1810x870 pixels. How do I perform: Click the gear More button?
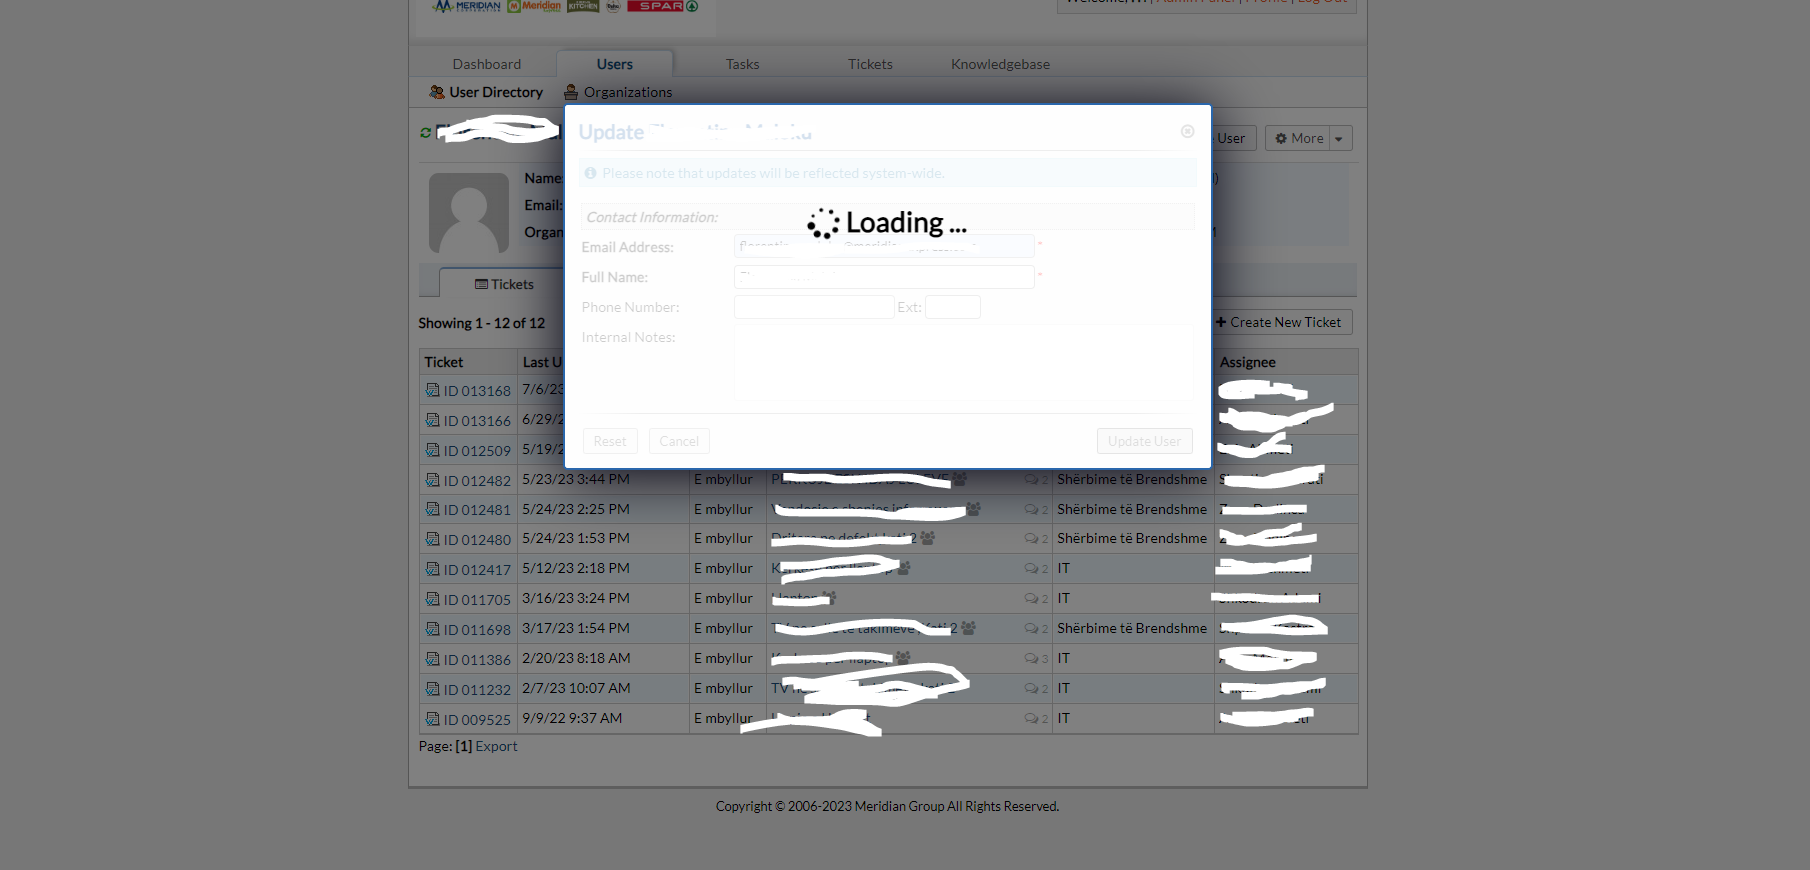(x=1298, y=138)
